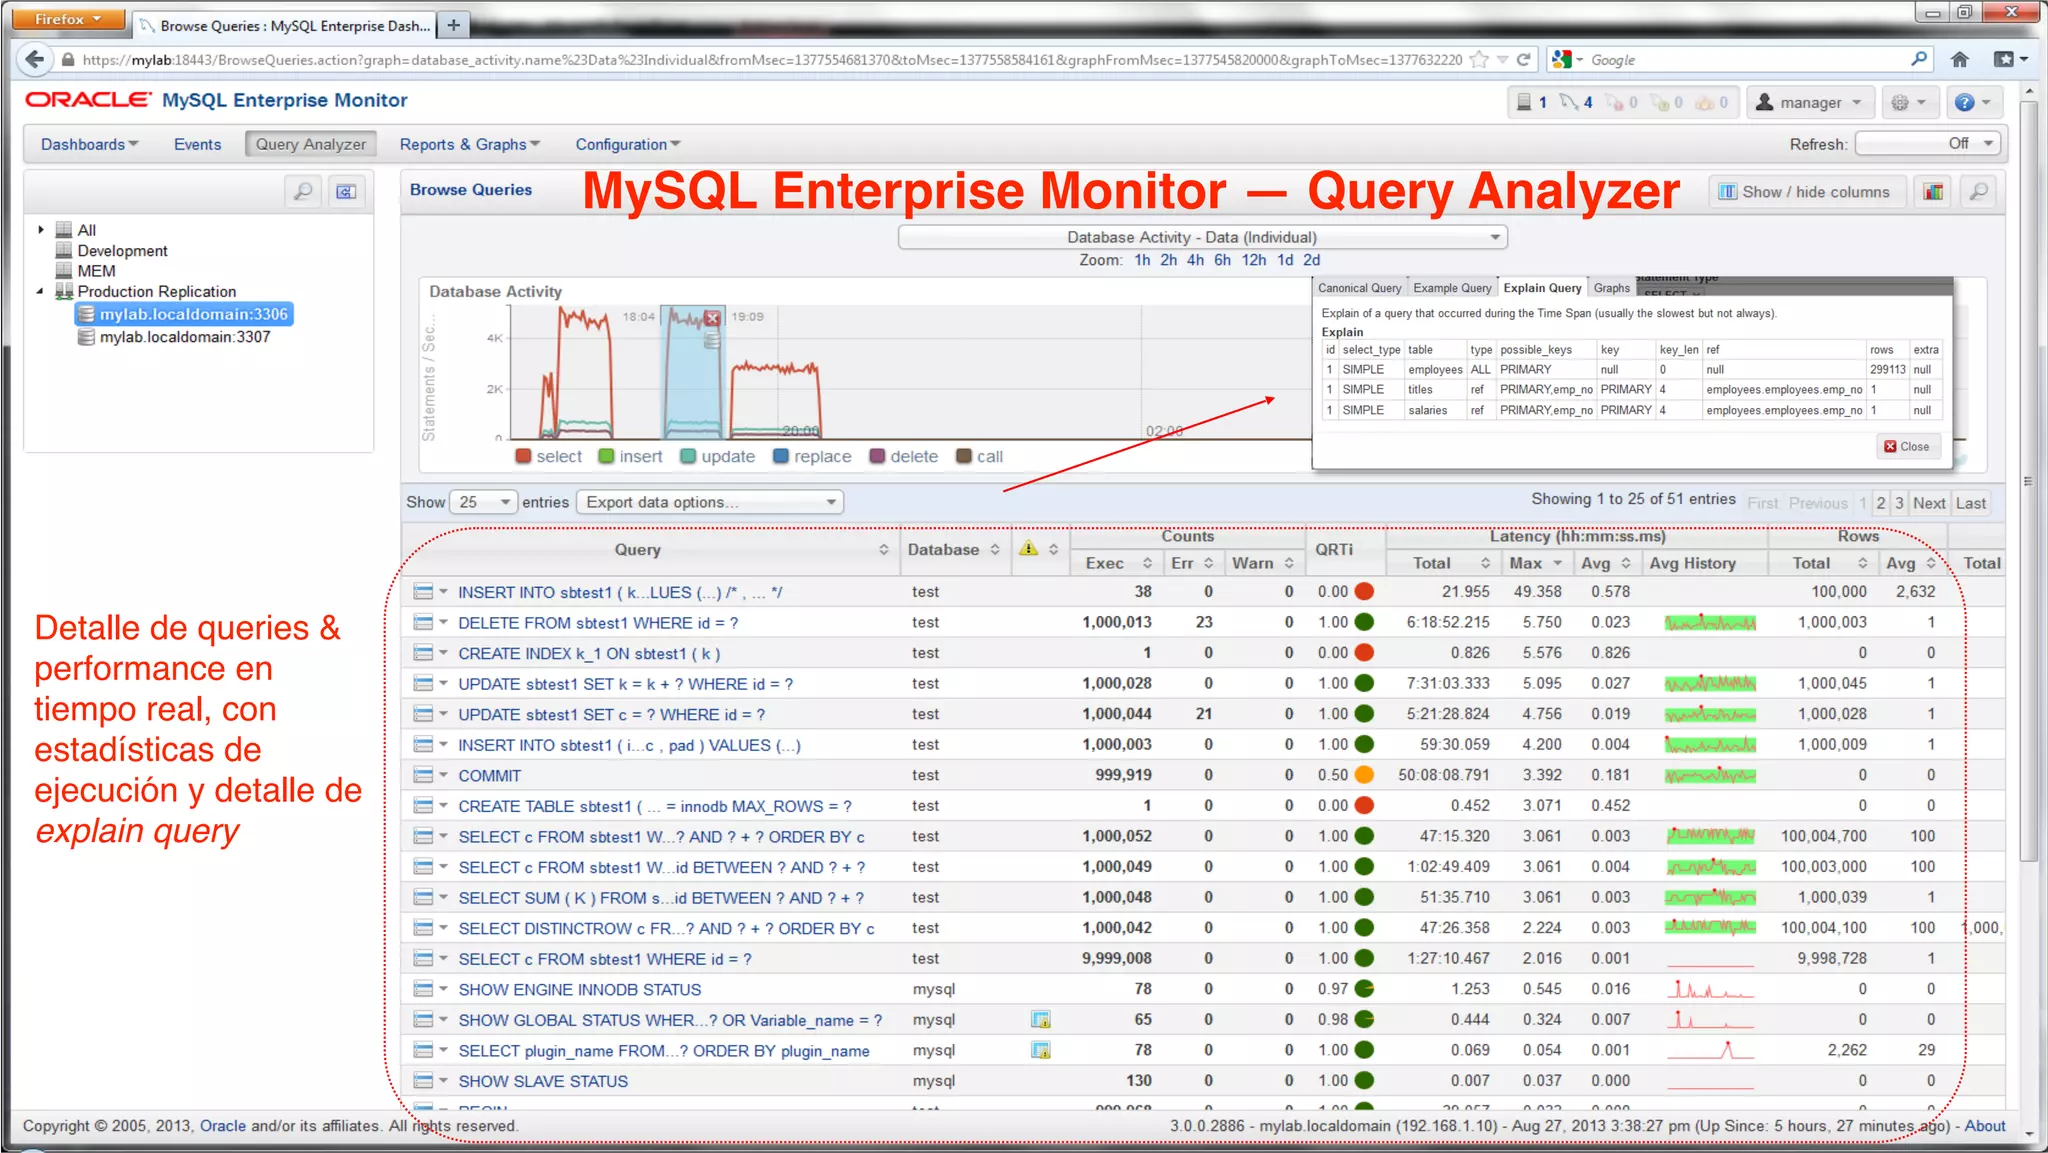Image resolution: width=2048 pixels, height=1153 pixels.
Task: Switch to the Canonical Query tab
Action: (1359, 288)
